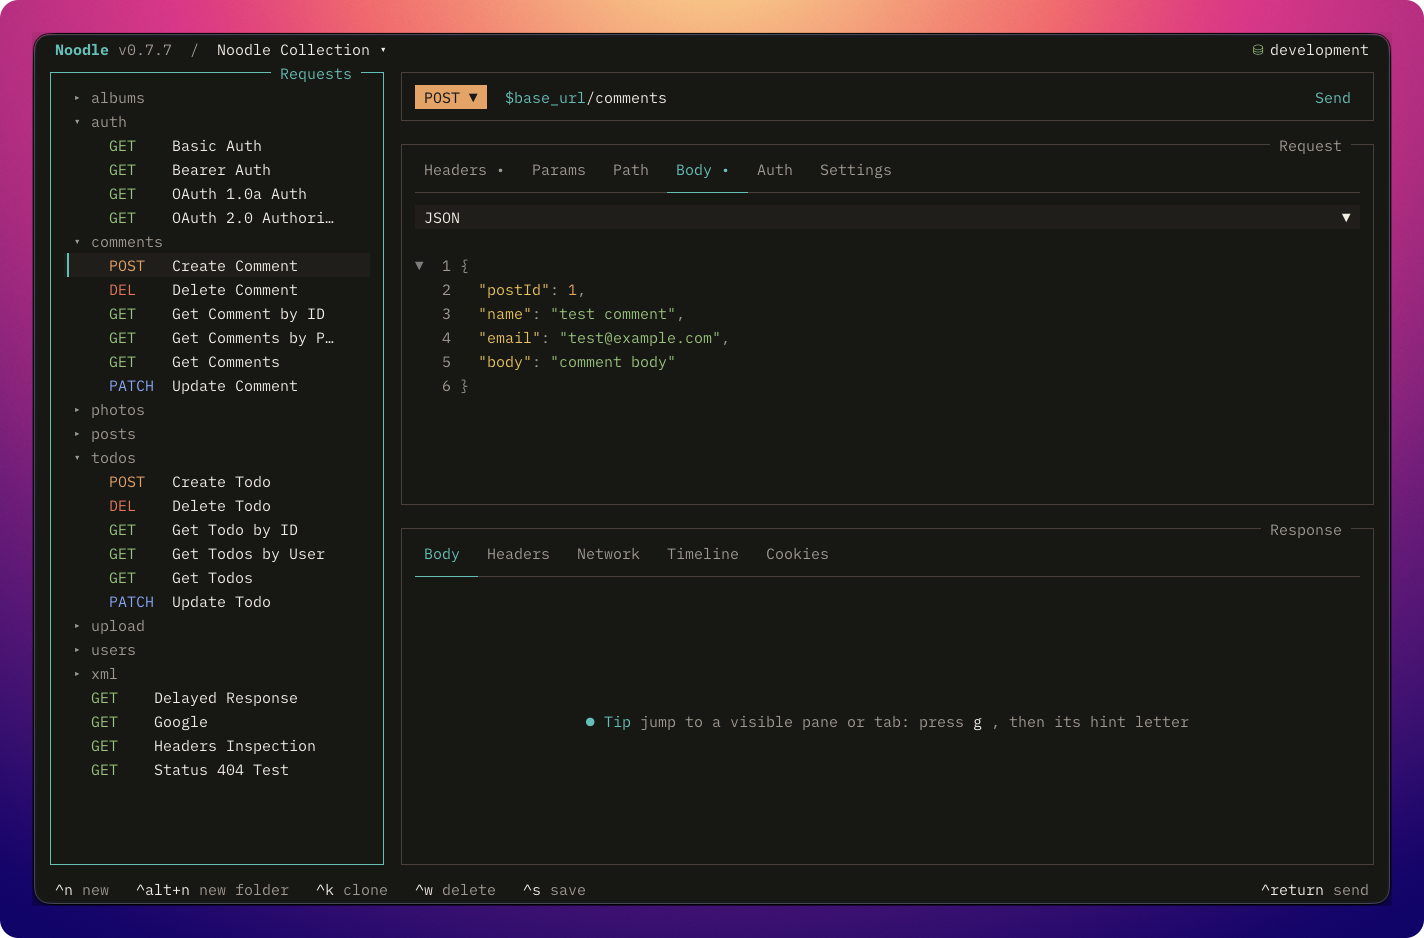This screenshot has height=938, width=1424.
Task: Click the ^return send shortcut
Action: point(1315,890)
